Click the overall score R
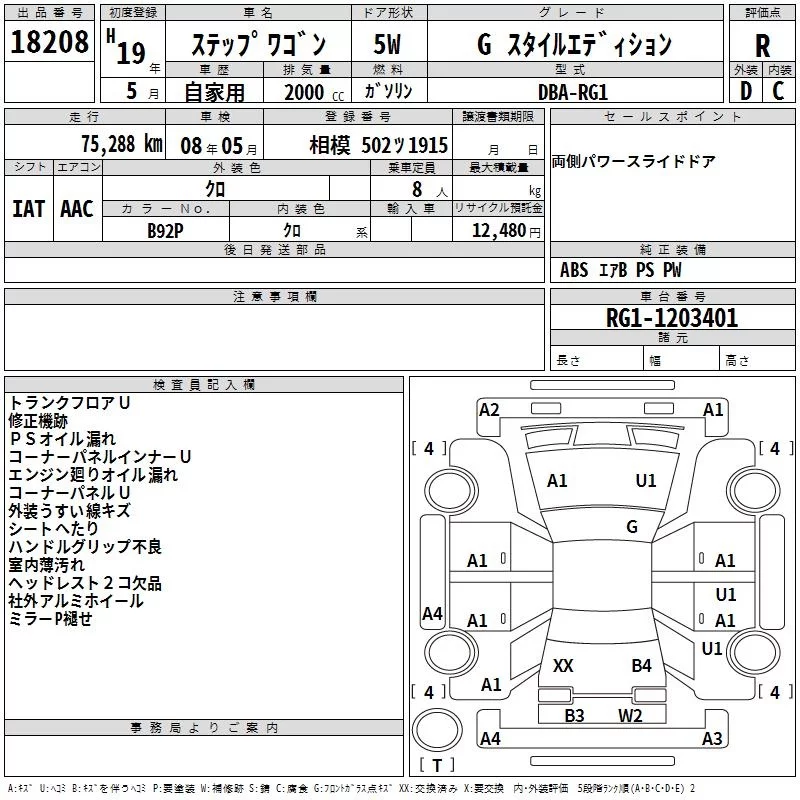Screen dimensions: 800x800 [762, 46]
